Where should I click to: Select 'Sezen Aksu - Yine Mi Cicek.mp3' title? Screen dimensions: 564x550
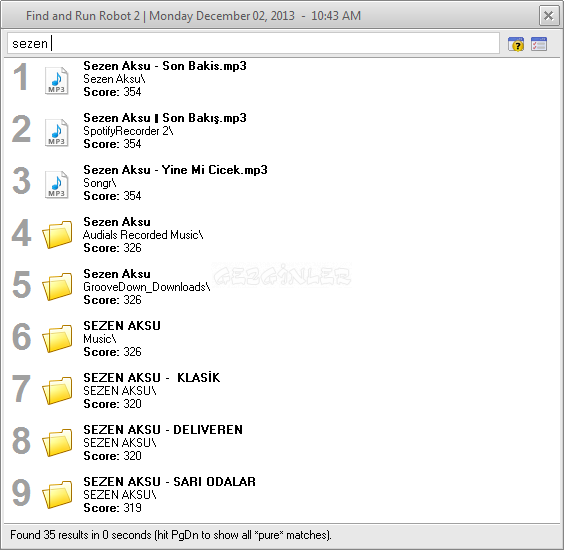pos(175,170)
